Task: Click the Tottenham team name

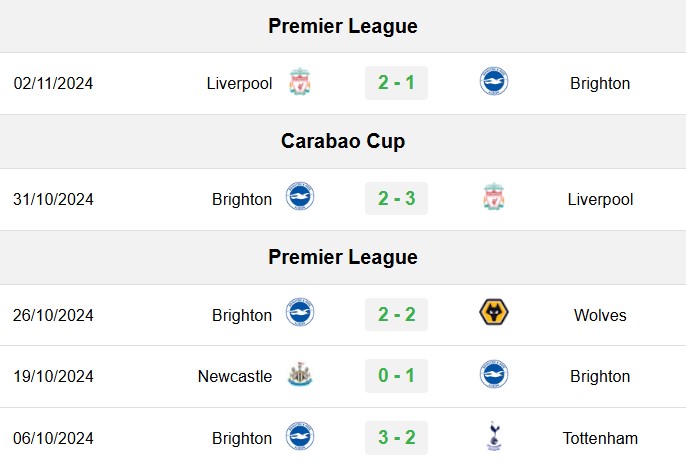Action: 600,438
